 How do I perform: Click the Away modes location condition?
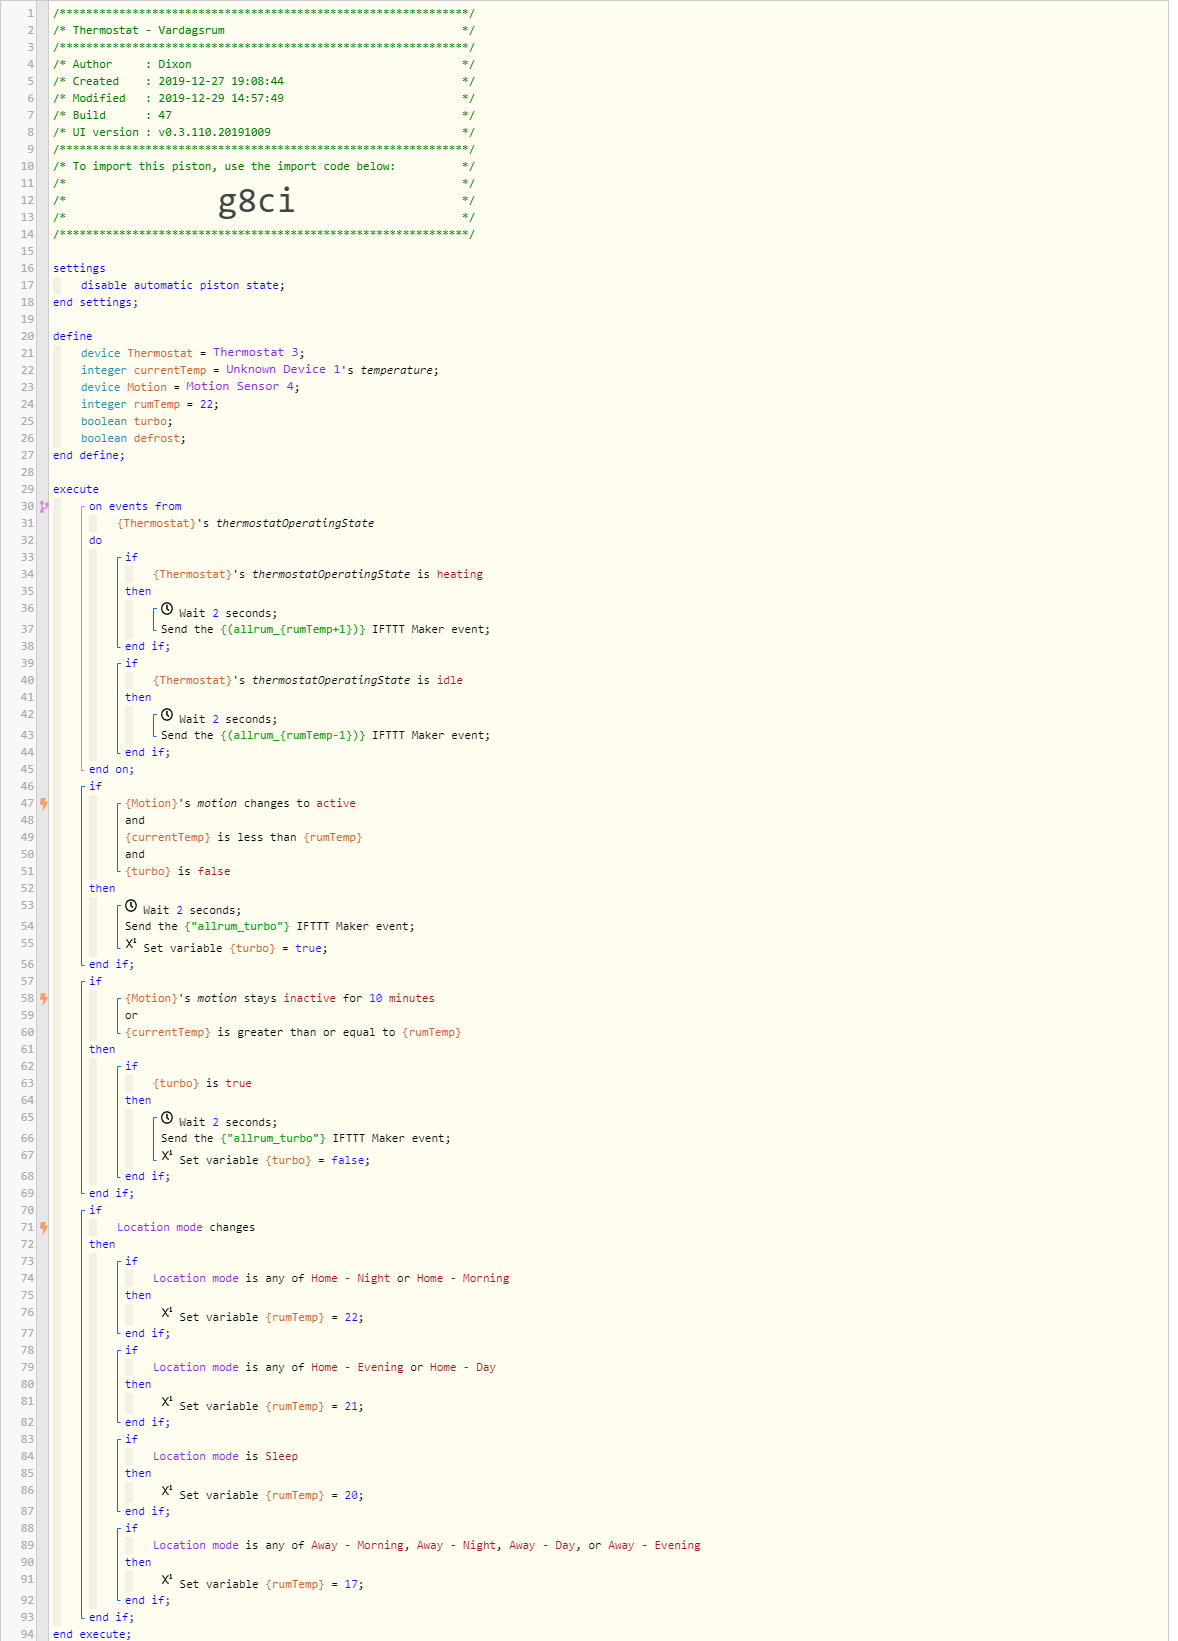(427, 1545)
